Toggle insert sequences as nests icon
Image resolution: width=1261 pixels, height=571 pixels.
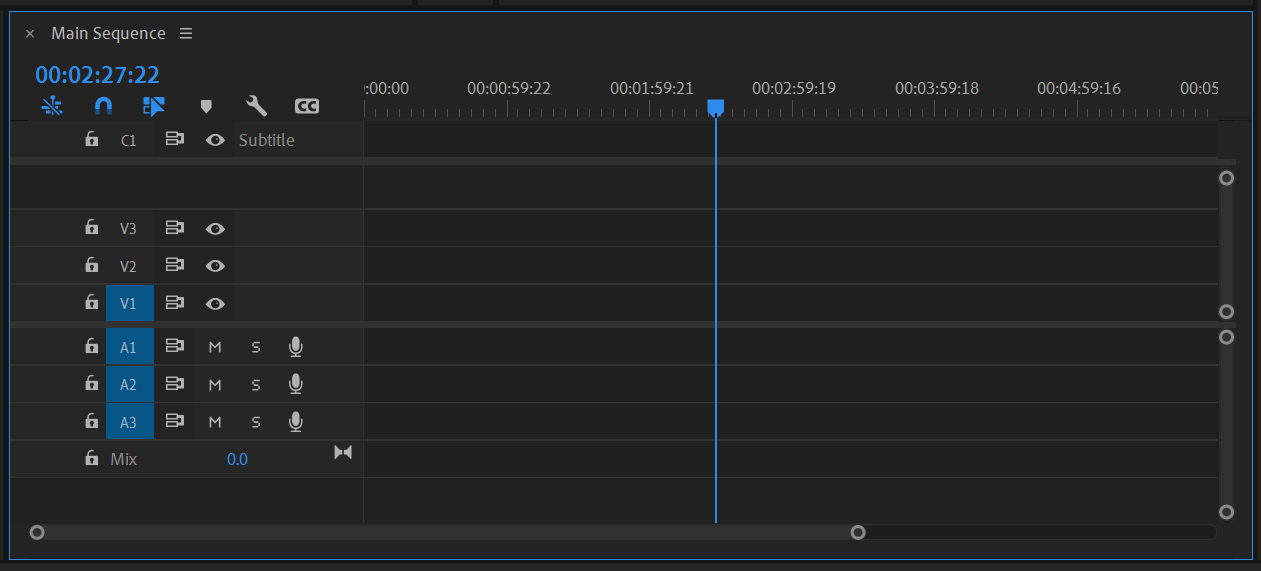[x=52, y=105]
